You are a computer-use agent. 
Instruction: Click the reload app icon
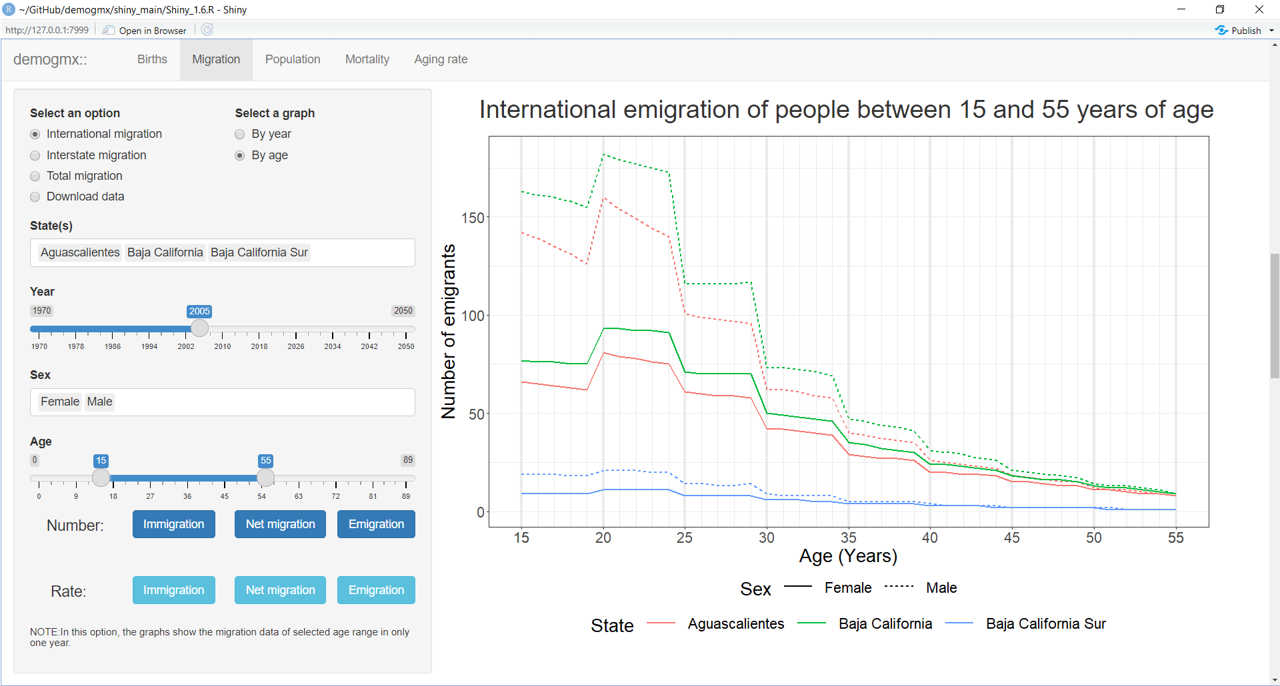[x=207, y=30]
